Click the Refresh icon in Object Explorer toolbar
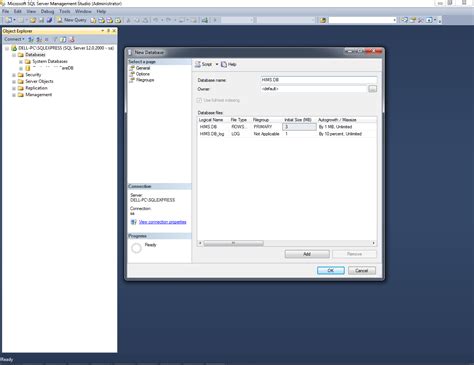 63,39
